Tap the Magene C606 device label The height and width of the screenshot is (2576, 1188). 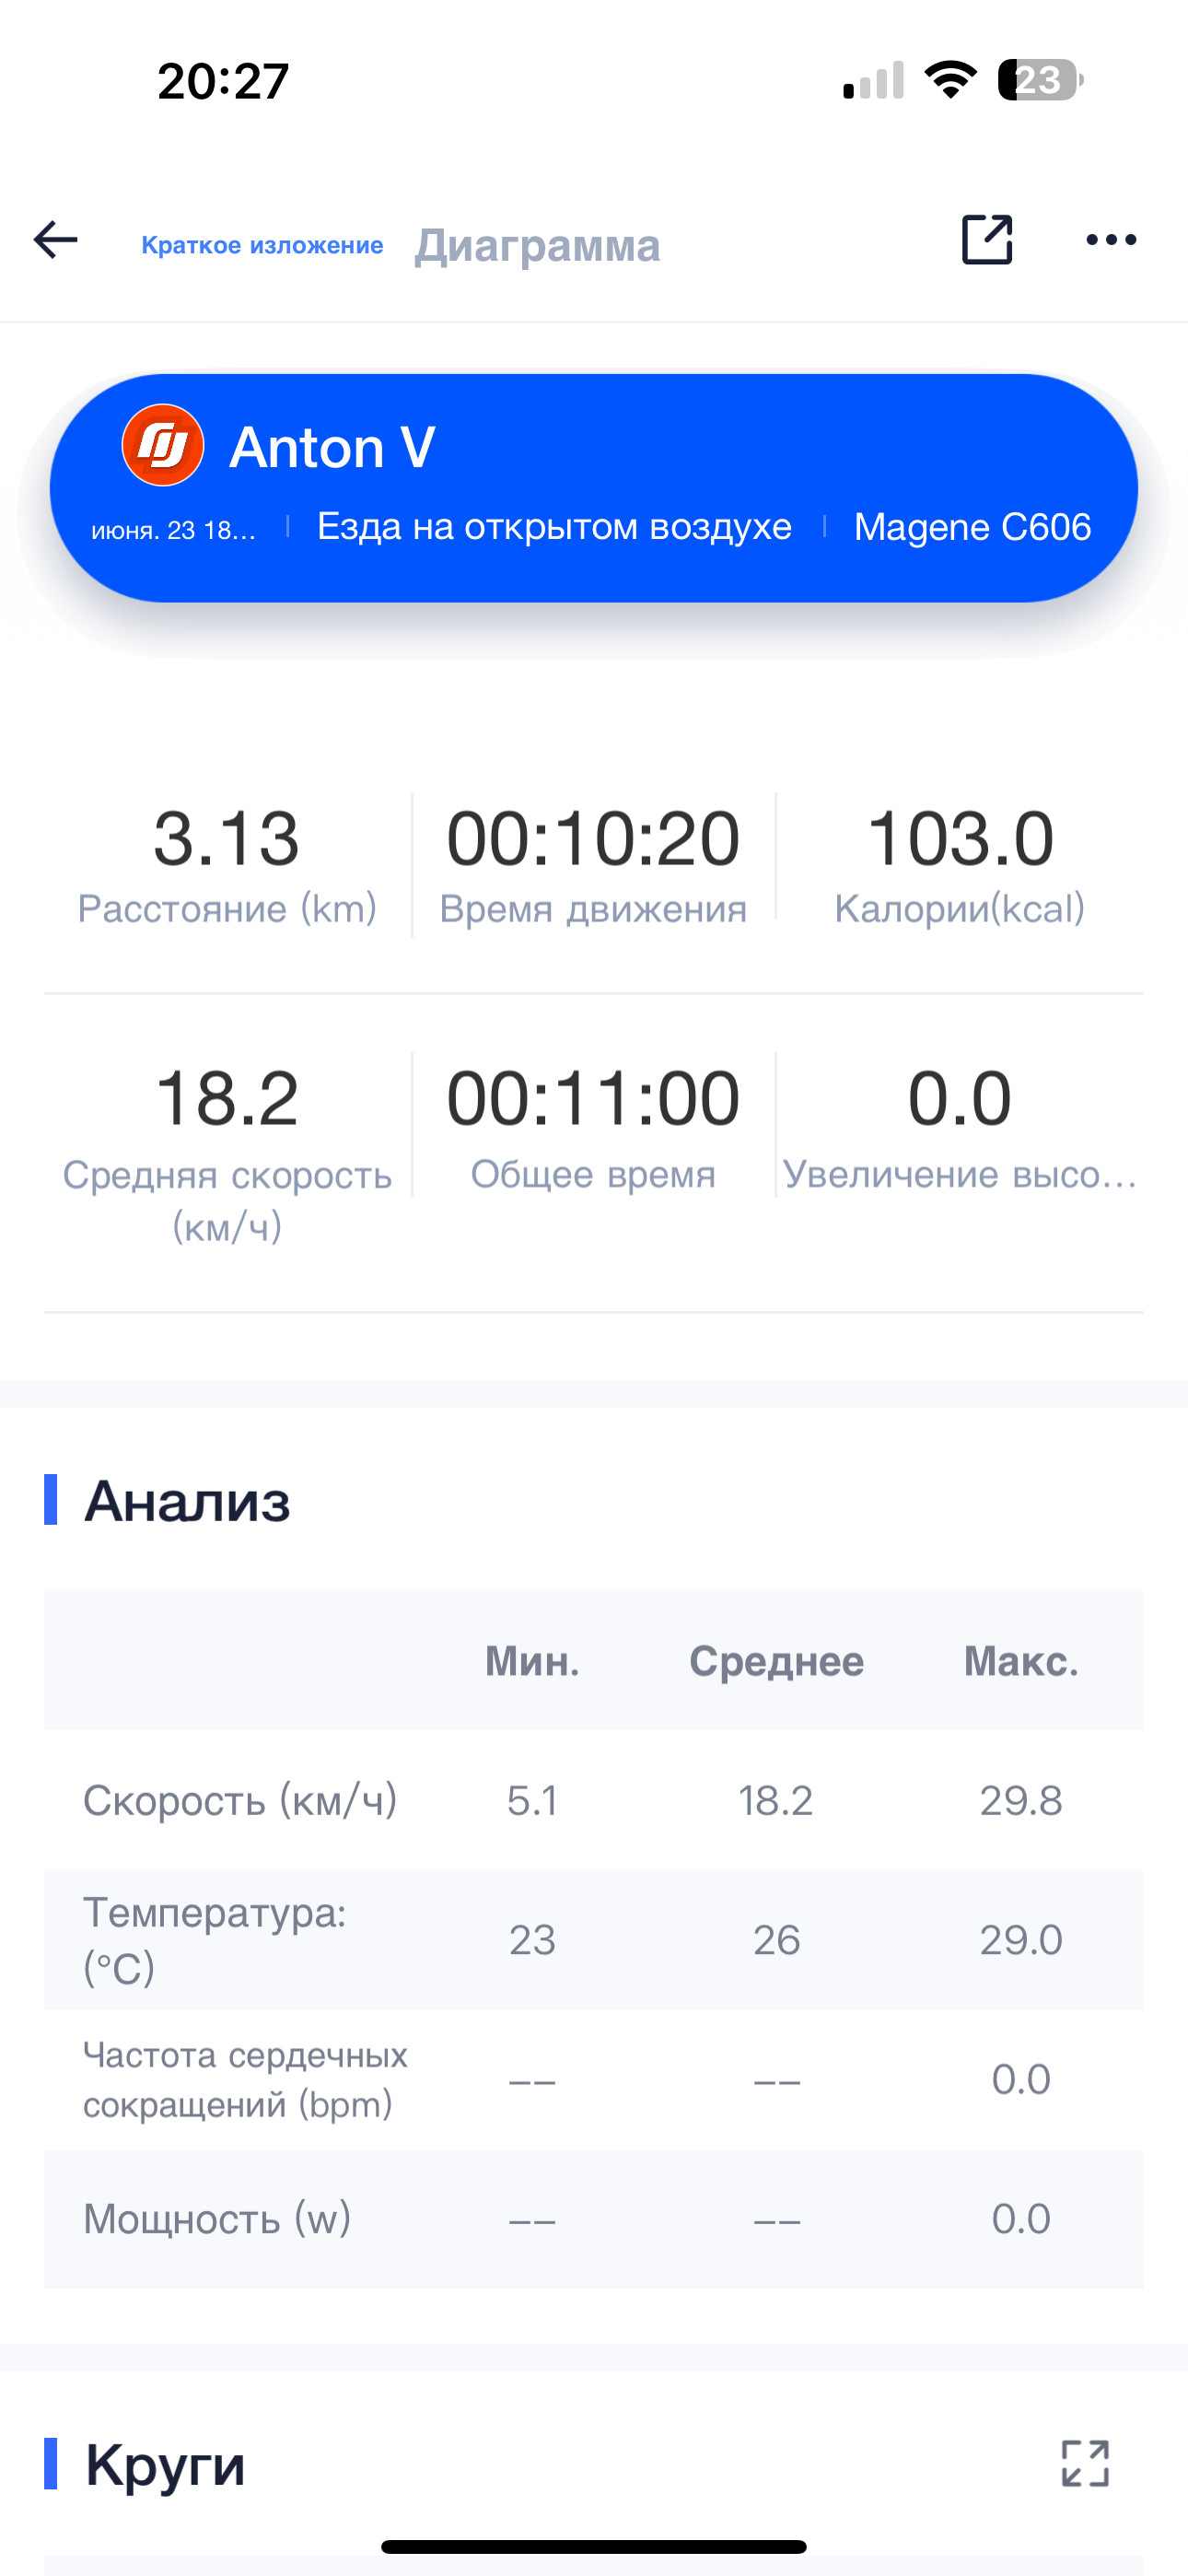[972, 527]
